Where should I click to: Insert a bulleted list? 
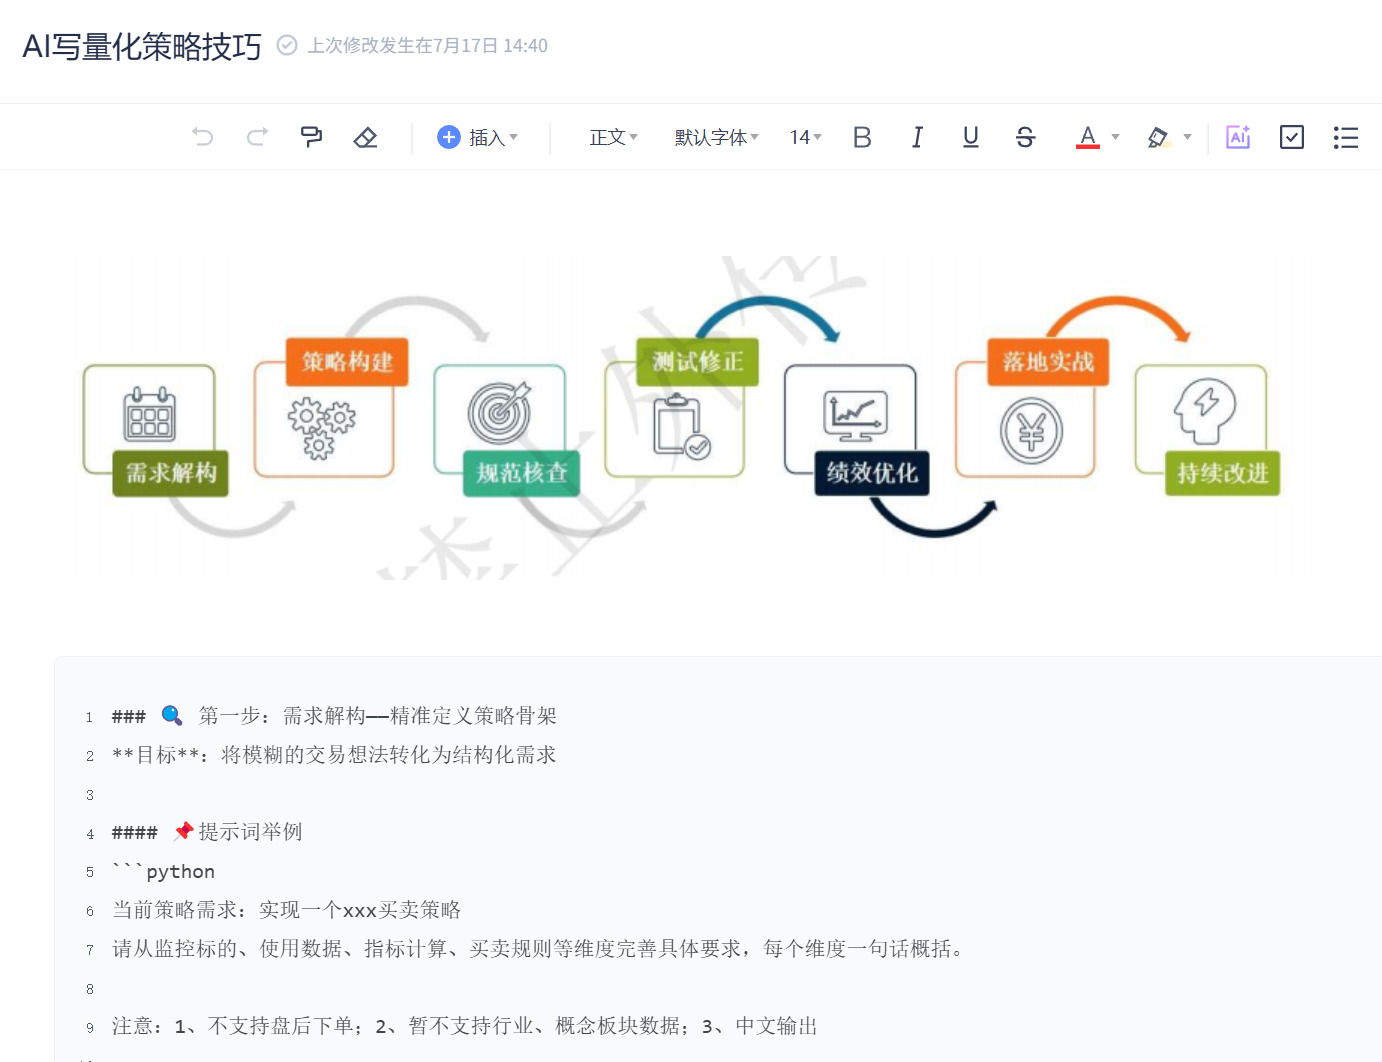pos(1346,137)
